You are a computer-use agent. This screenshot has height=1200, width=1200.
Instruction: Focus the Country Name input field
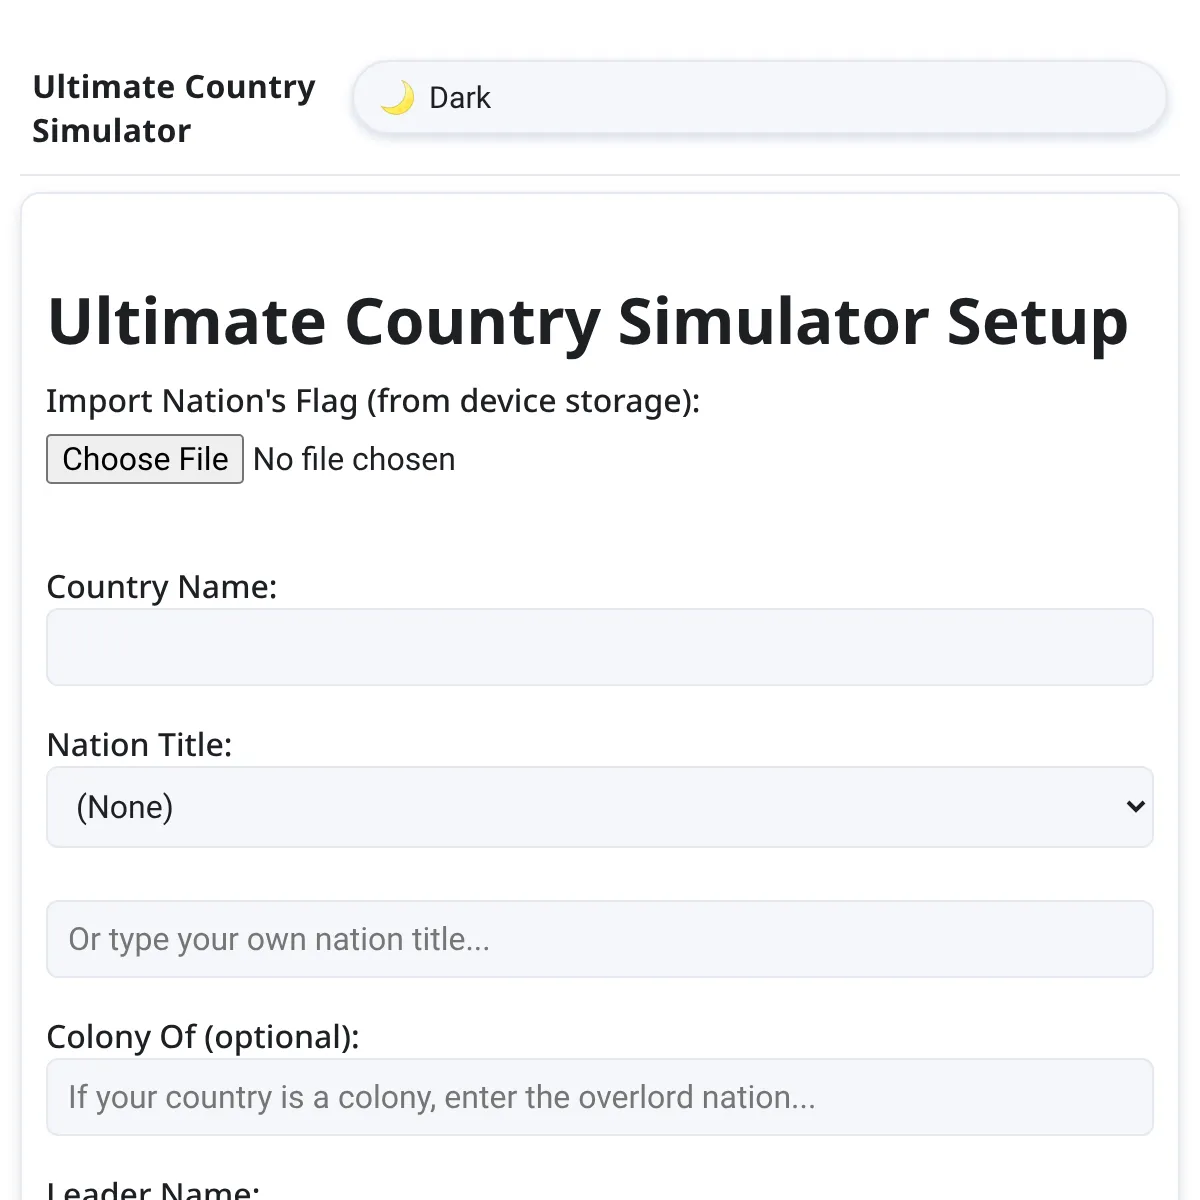[600, 647]
